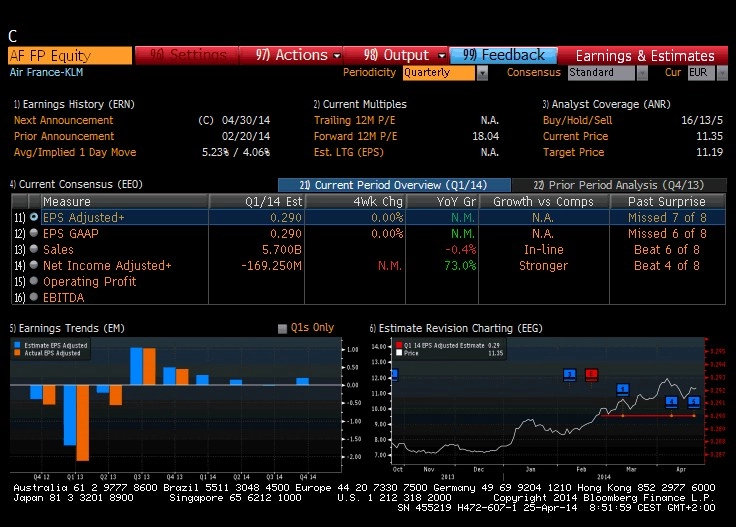Click blue marker 4 on the revision chart
Image resolution: width=736 pixels, height=527 pixels.
coord(672,402)
